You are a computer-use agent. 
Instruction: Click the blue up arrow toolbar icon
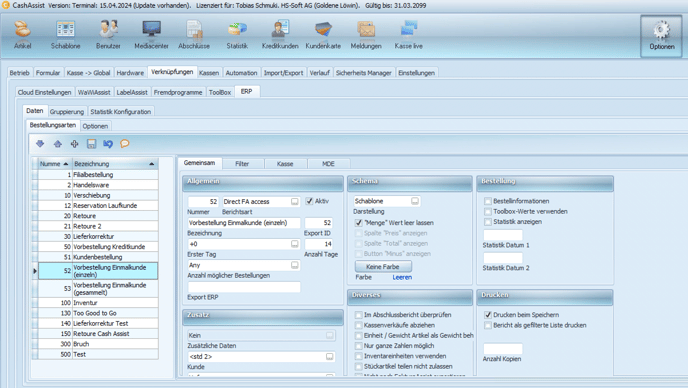(x=57, y=144)
